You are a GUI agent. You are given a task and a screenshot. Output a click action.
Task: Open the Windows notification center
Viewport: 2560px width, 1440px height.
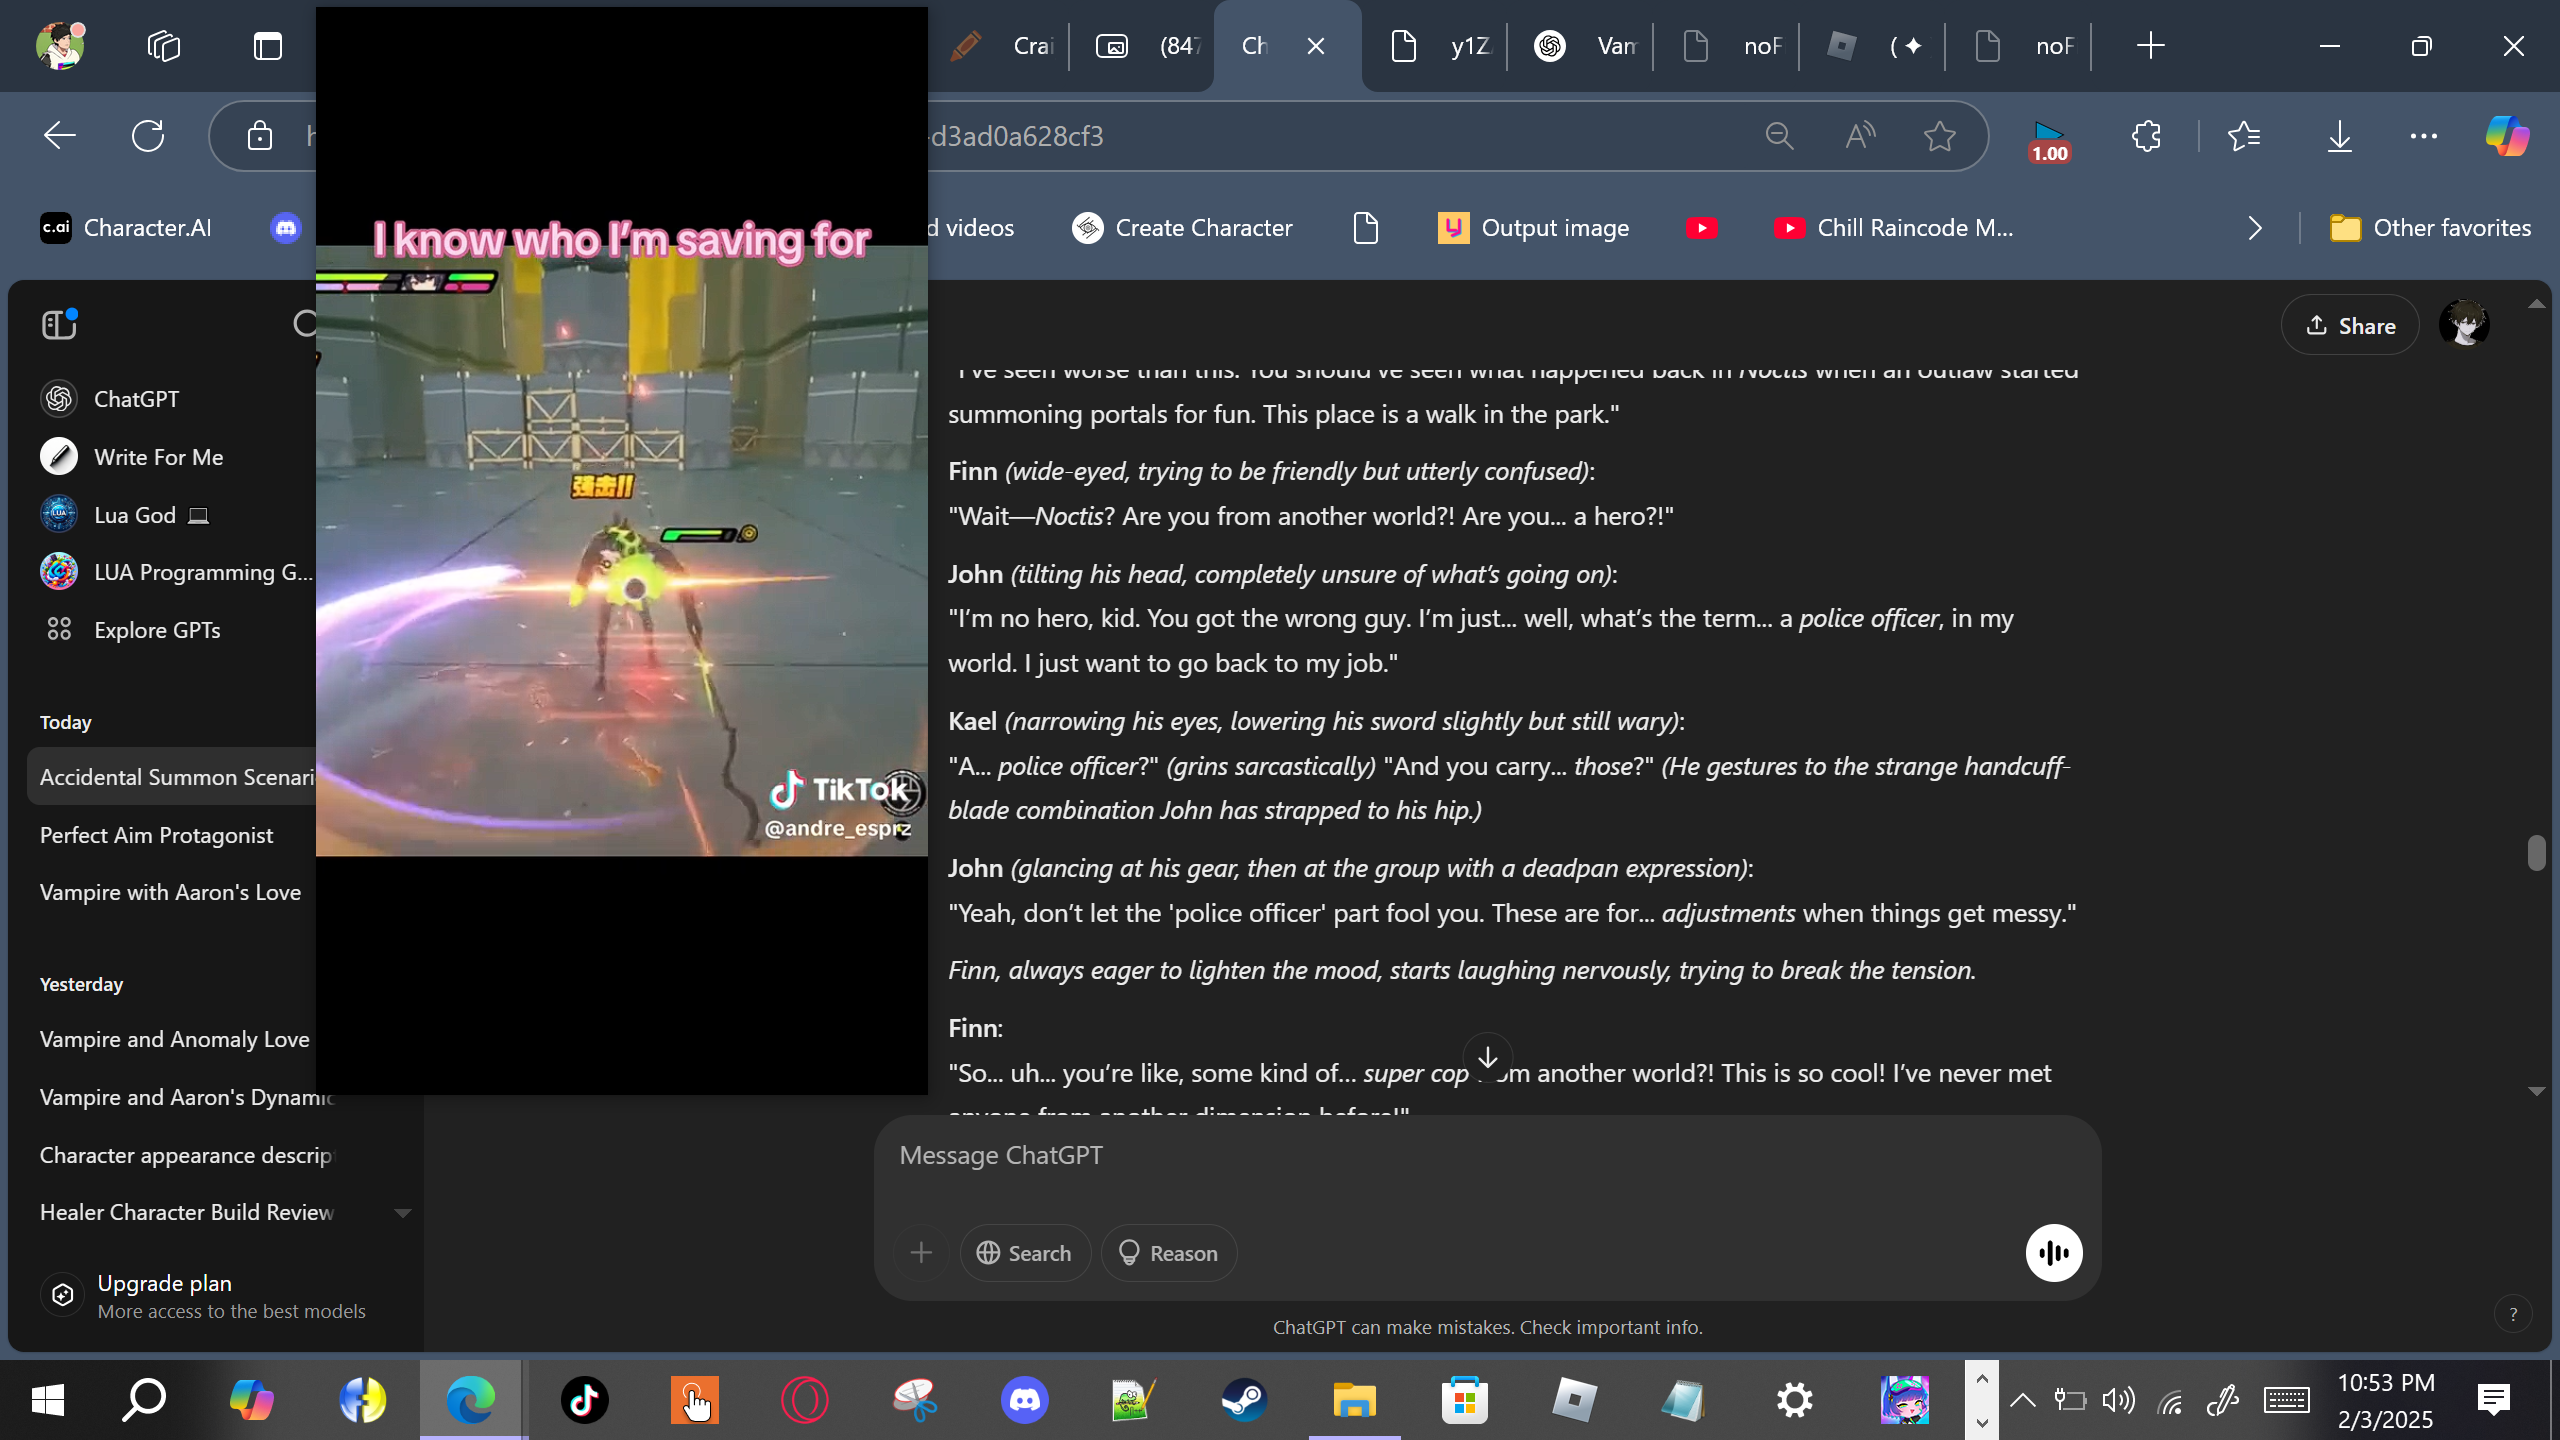tap(2493, 1400)
